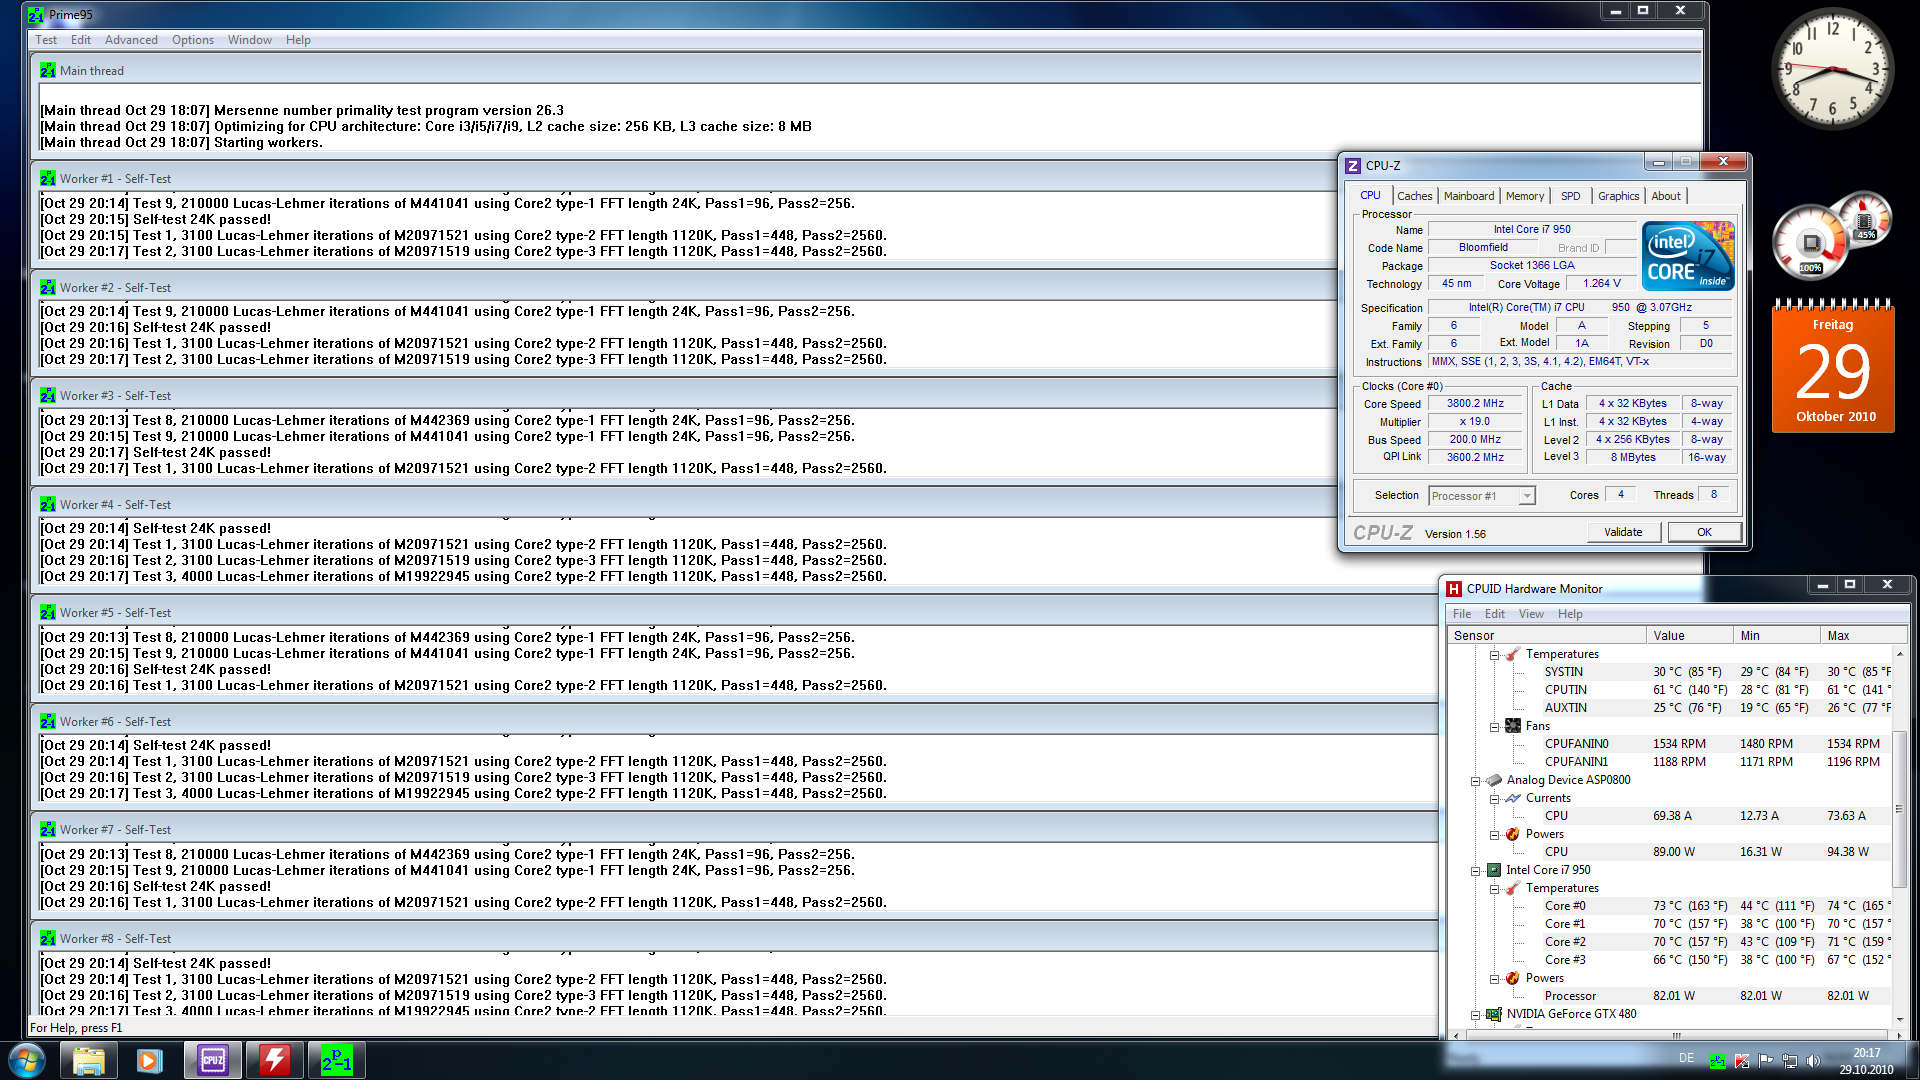Click the NVIDIA GeForce GTX 480 card icon
Viewport: 1920px width, 1080px height.
(x=1493, y=1014)
